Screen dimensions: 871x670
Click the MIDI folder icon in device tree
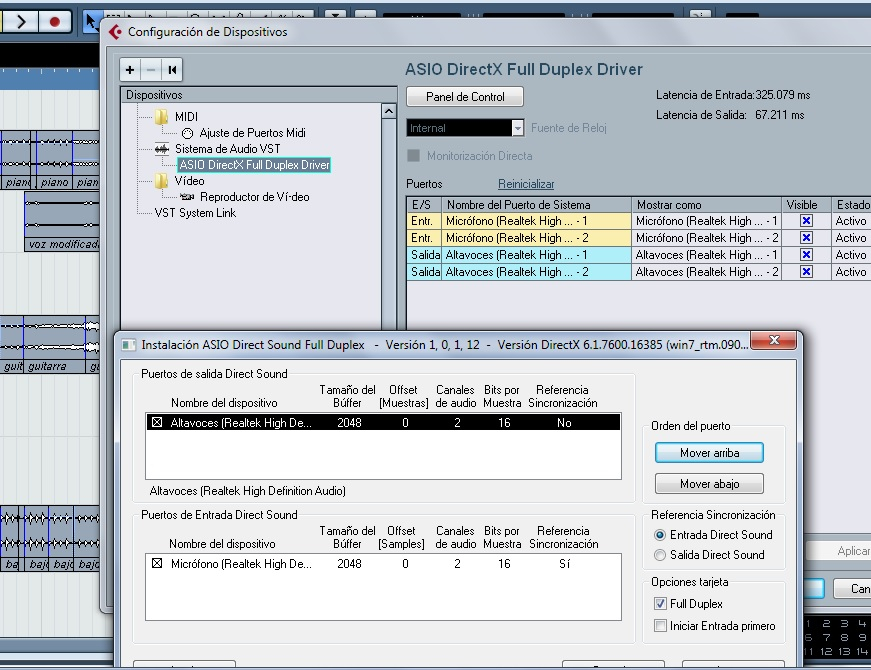coord(161,117)
